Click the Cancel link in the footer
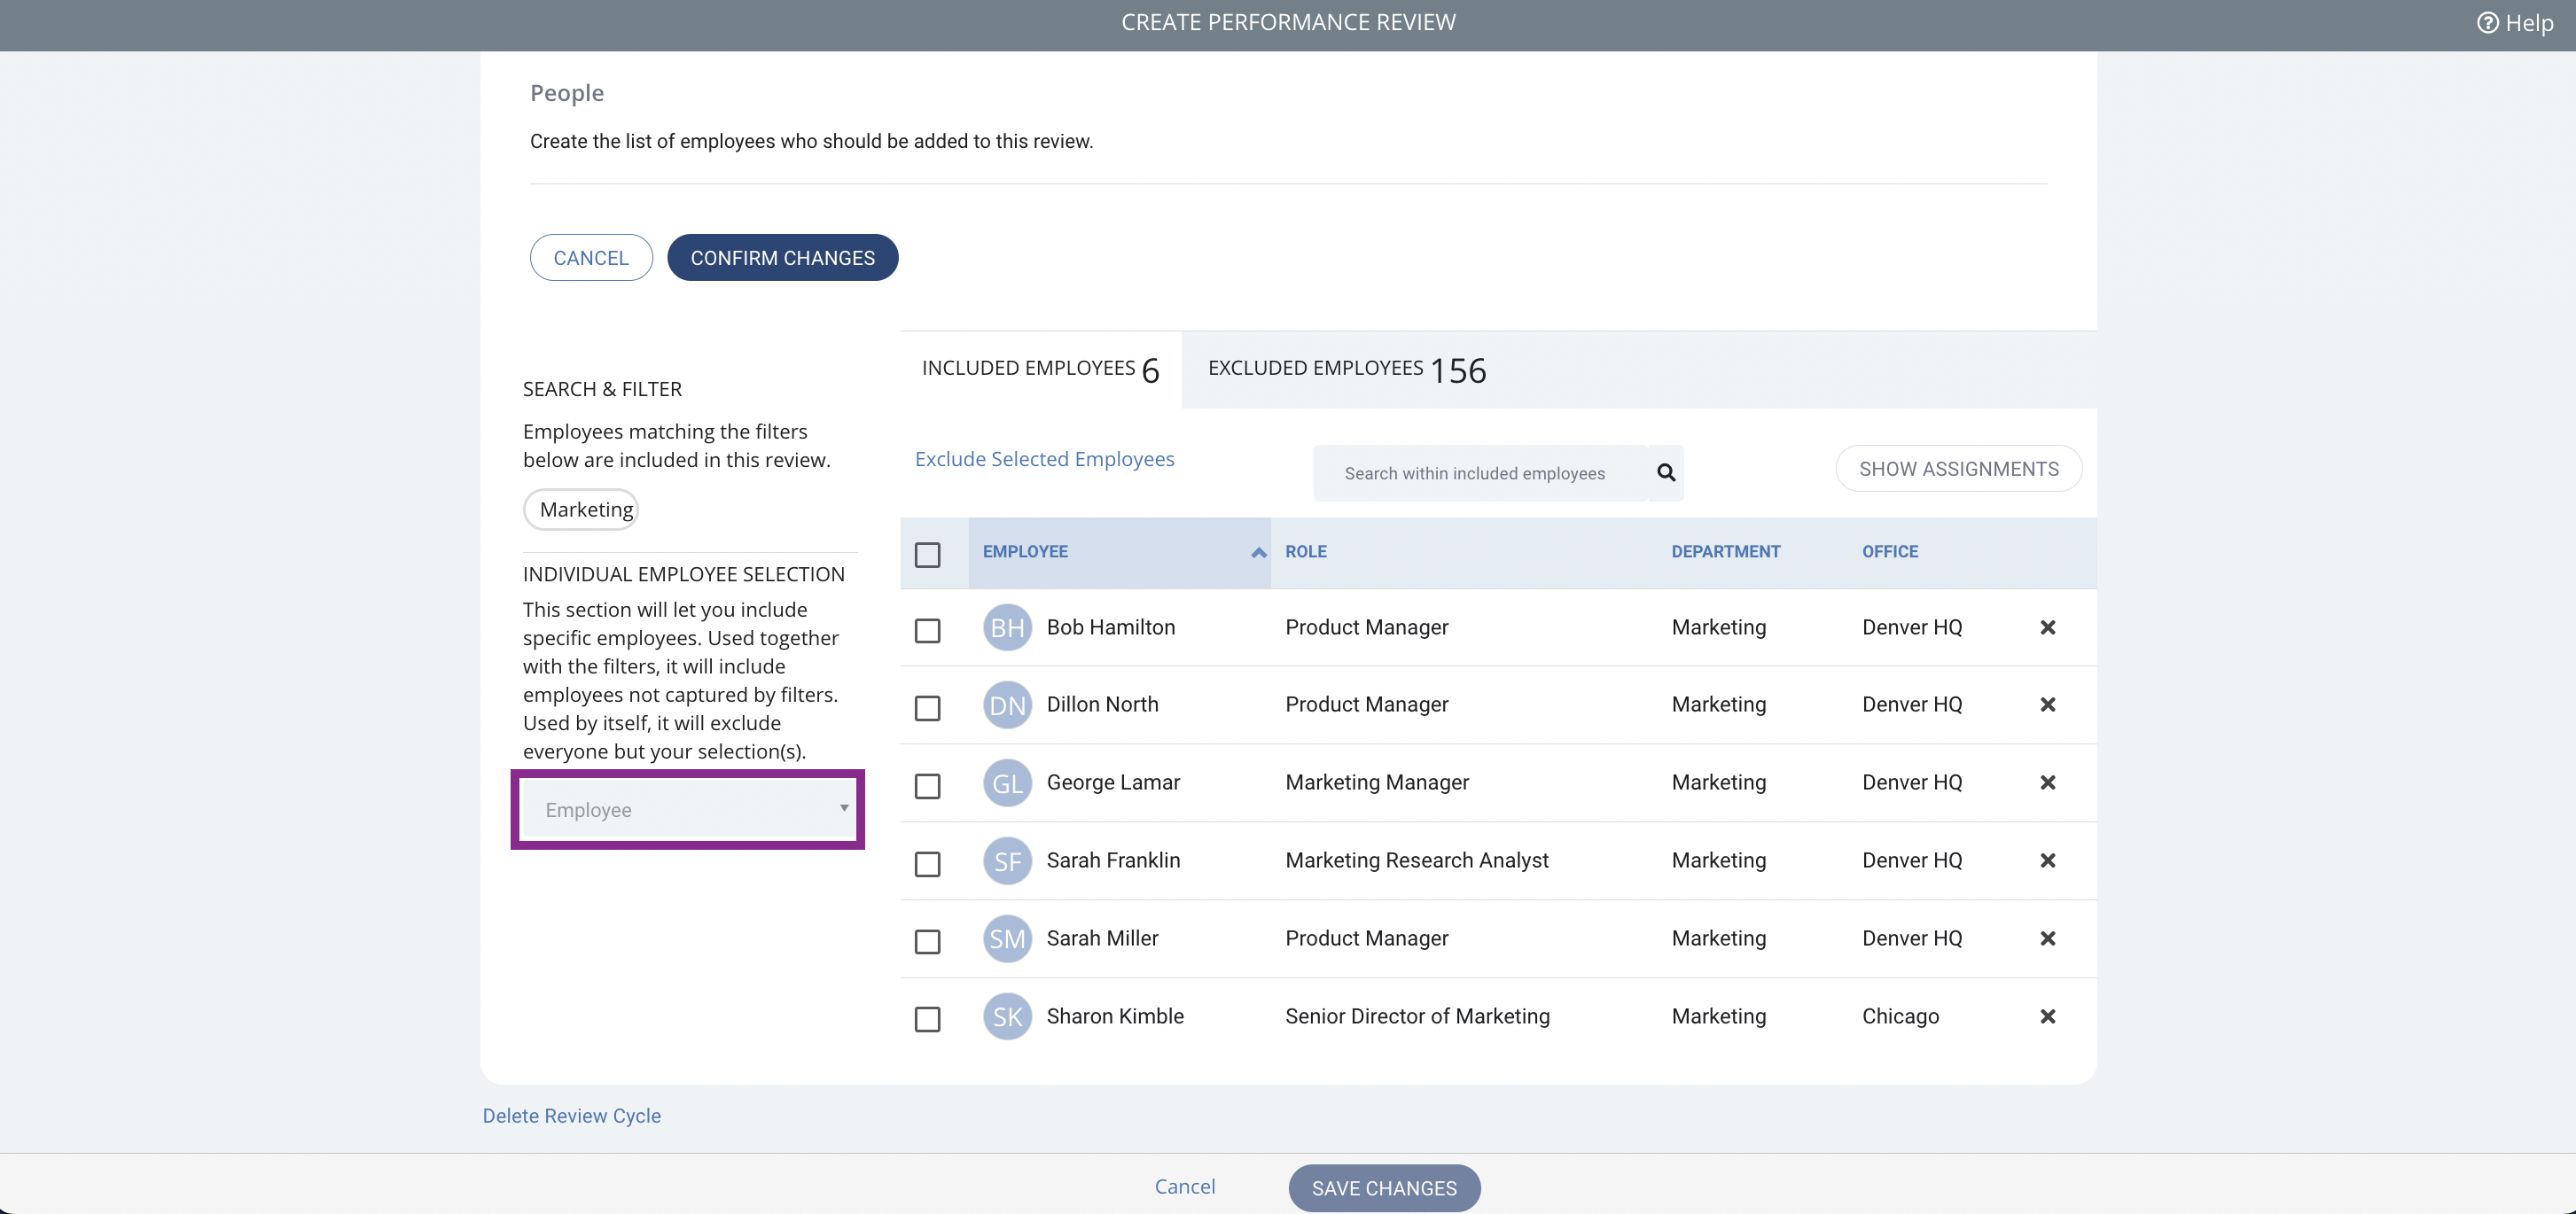 1184,1186
